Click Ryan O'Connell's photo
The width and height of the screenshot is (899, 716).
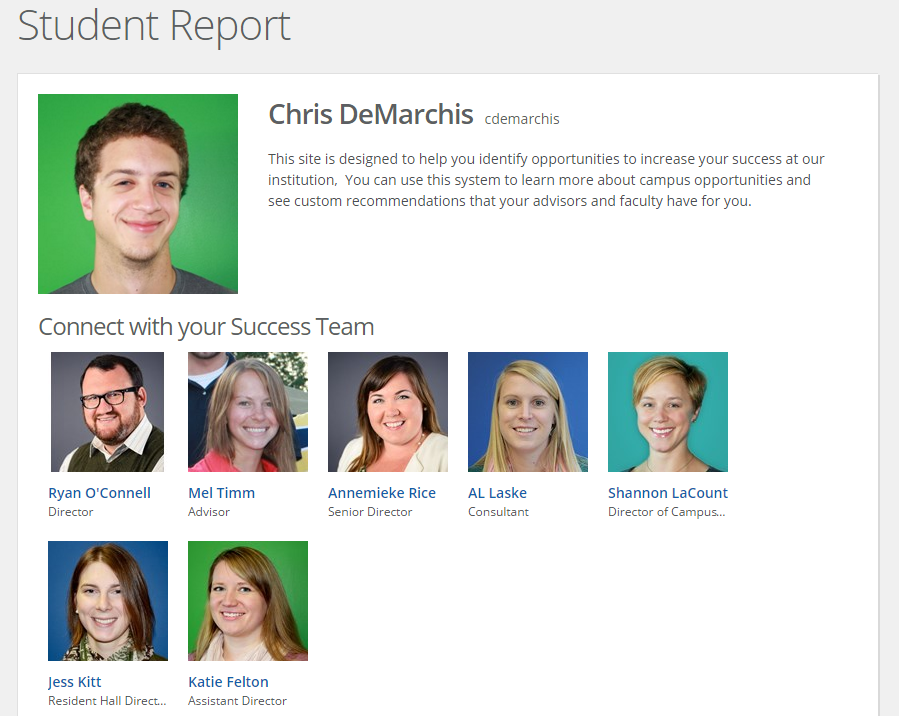pyautogui.click(x=107, y=411)
